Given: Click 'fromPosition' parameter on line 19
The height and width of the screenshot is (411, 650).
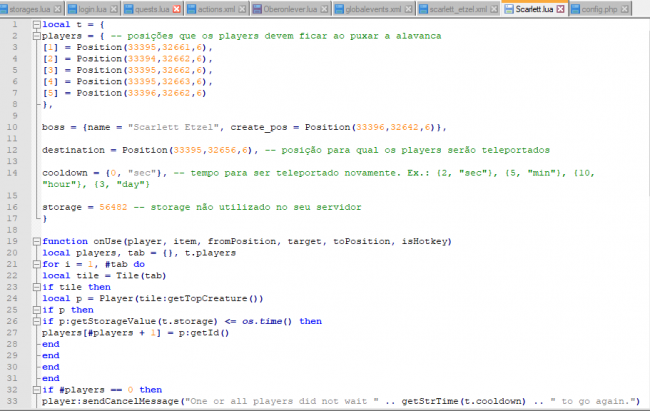Looking at the screenshot, I should tap(242, 241).
